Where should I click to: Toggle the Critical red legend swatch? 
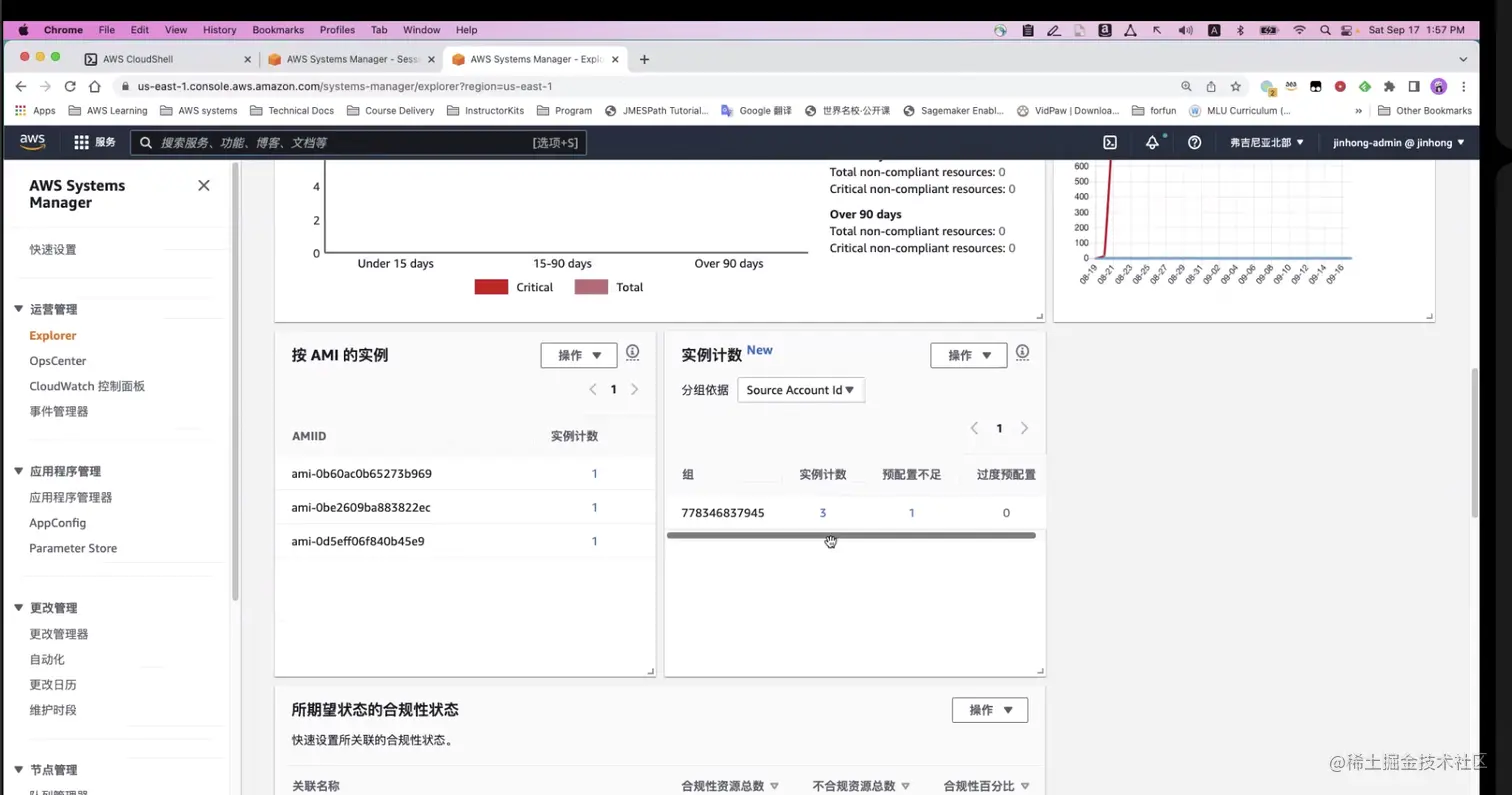coord(491,287)
